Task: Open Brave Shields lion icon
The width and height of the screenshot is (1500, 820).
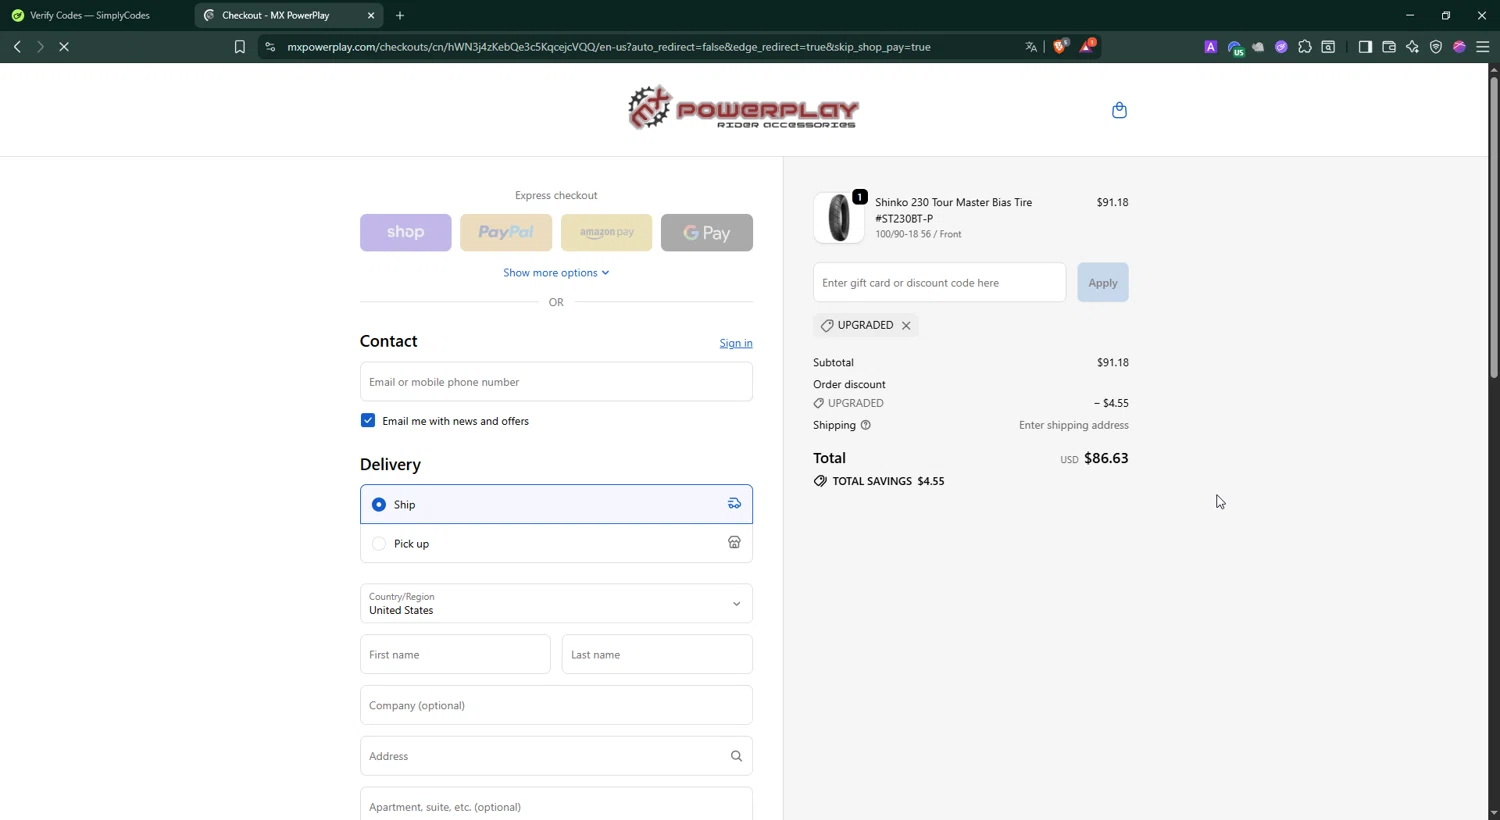Action: coord(1060,46)
